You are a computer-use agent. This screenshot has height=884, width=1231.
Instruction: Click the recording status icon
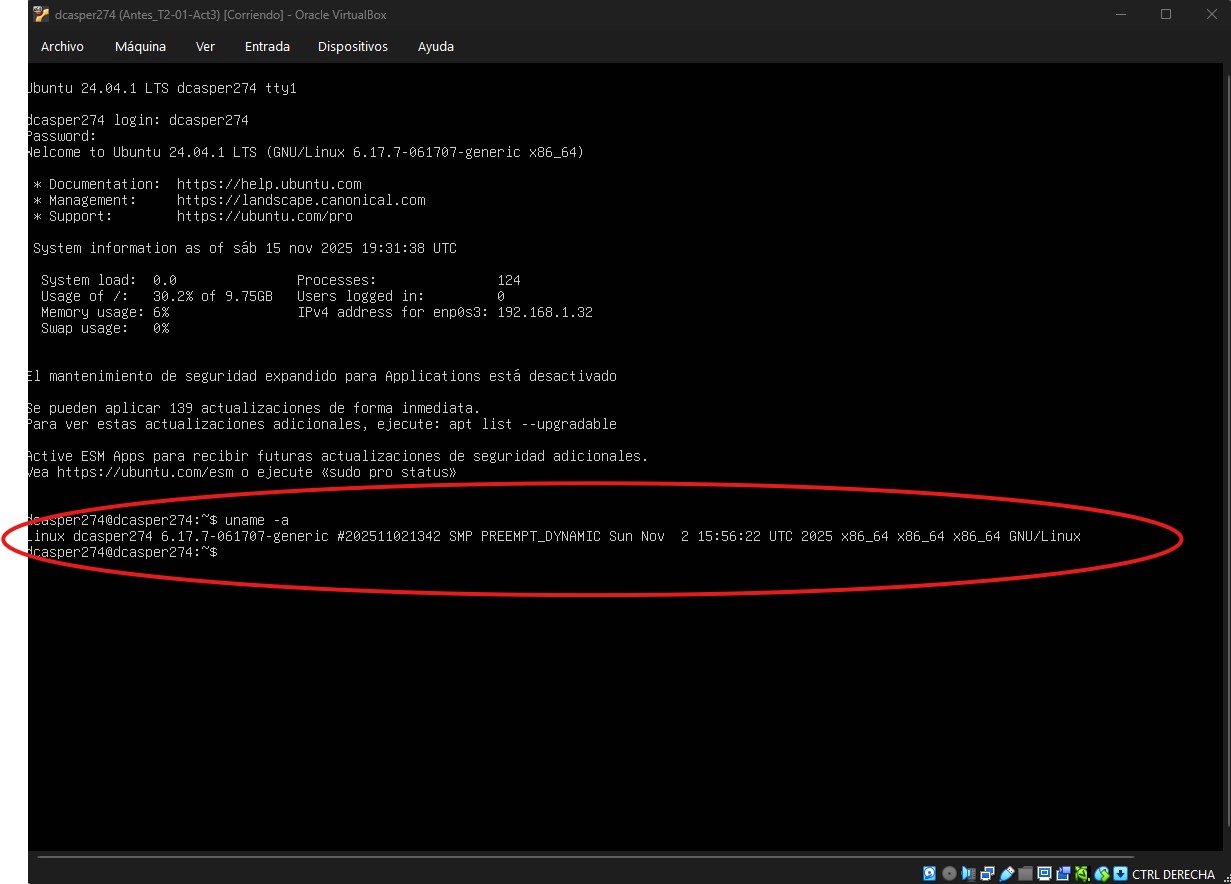tap(1063, 873)
